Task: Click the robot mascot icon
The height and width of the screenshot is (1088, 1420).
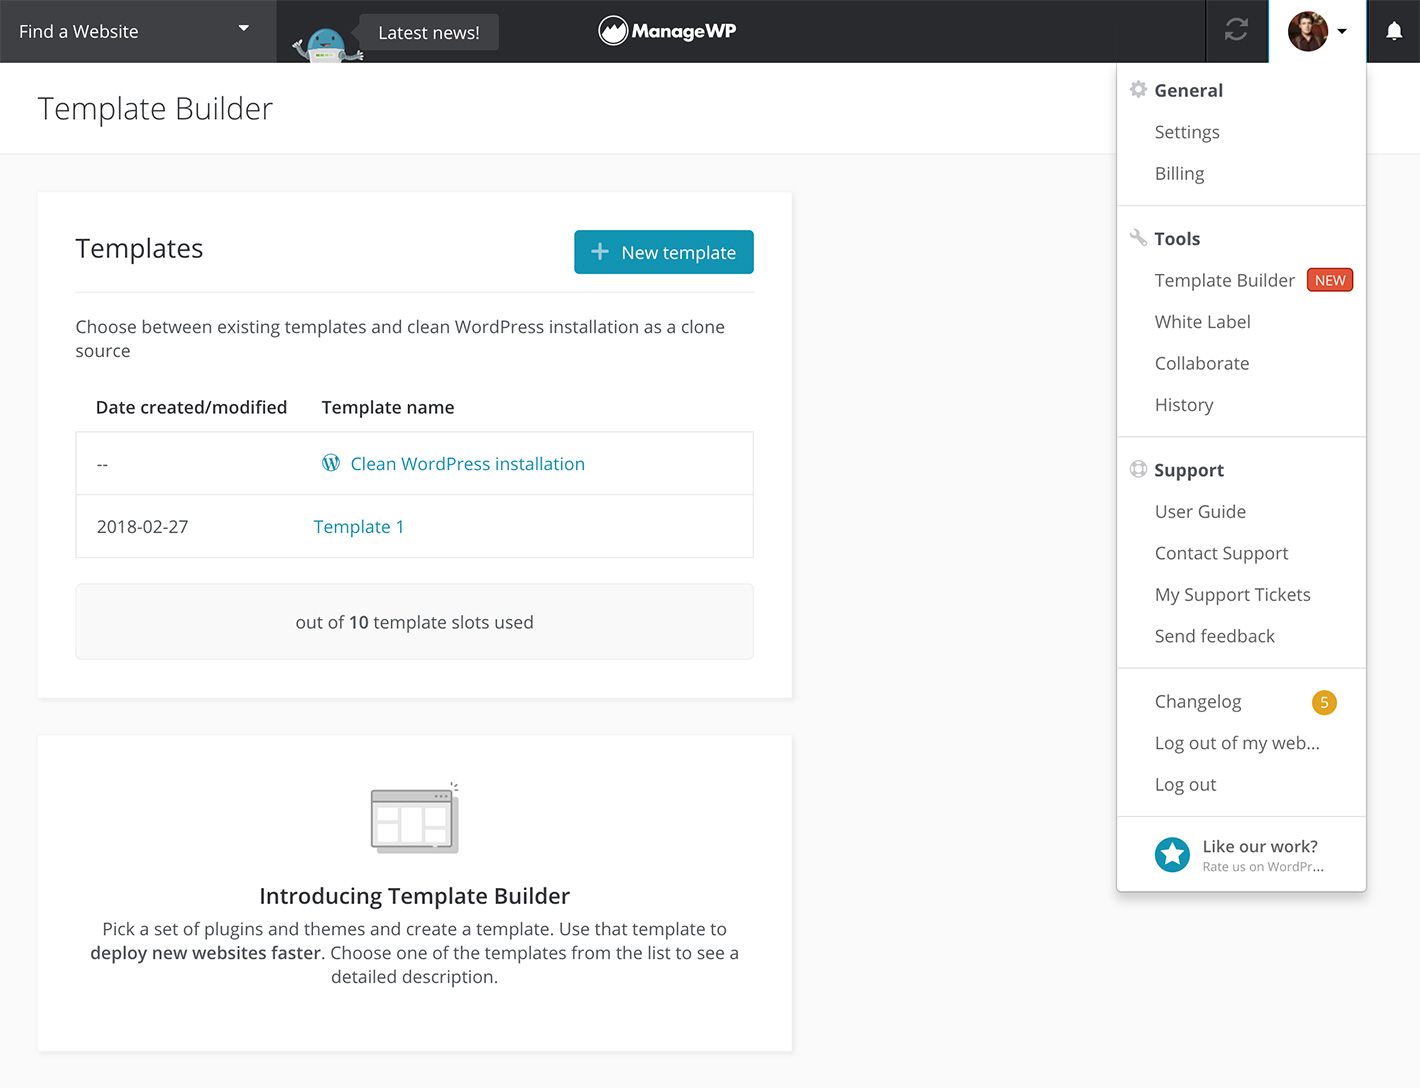Action: pyautogui.click(x=326, y=45)
